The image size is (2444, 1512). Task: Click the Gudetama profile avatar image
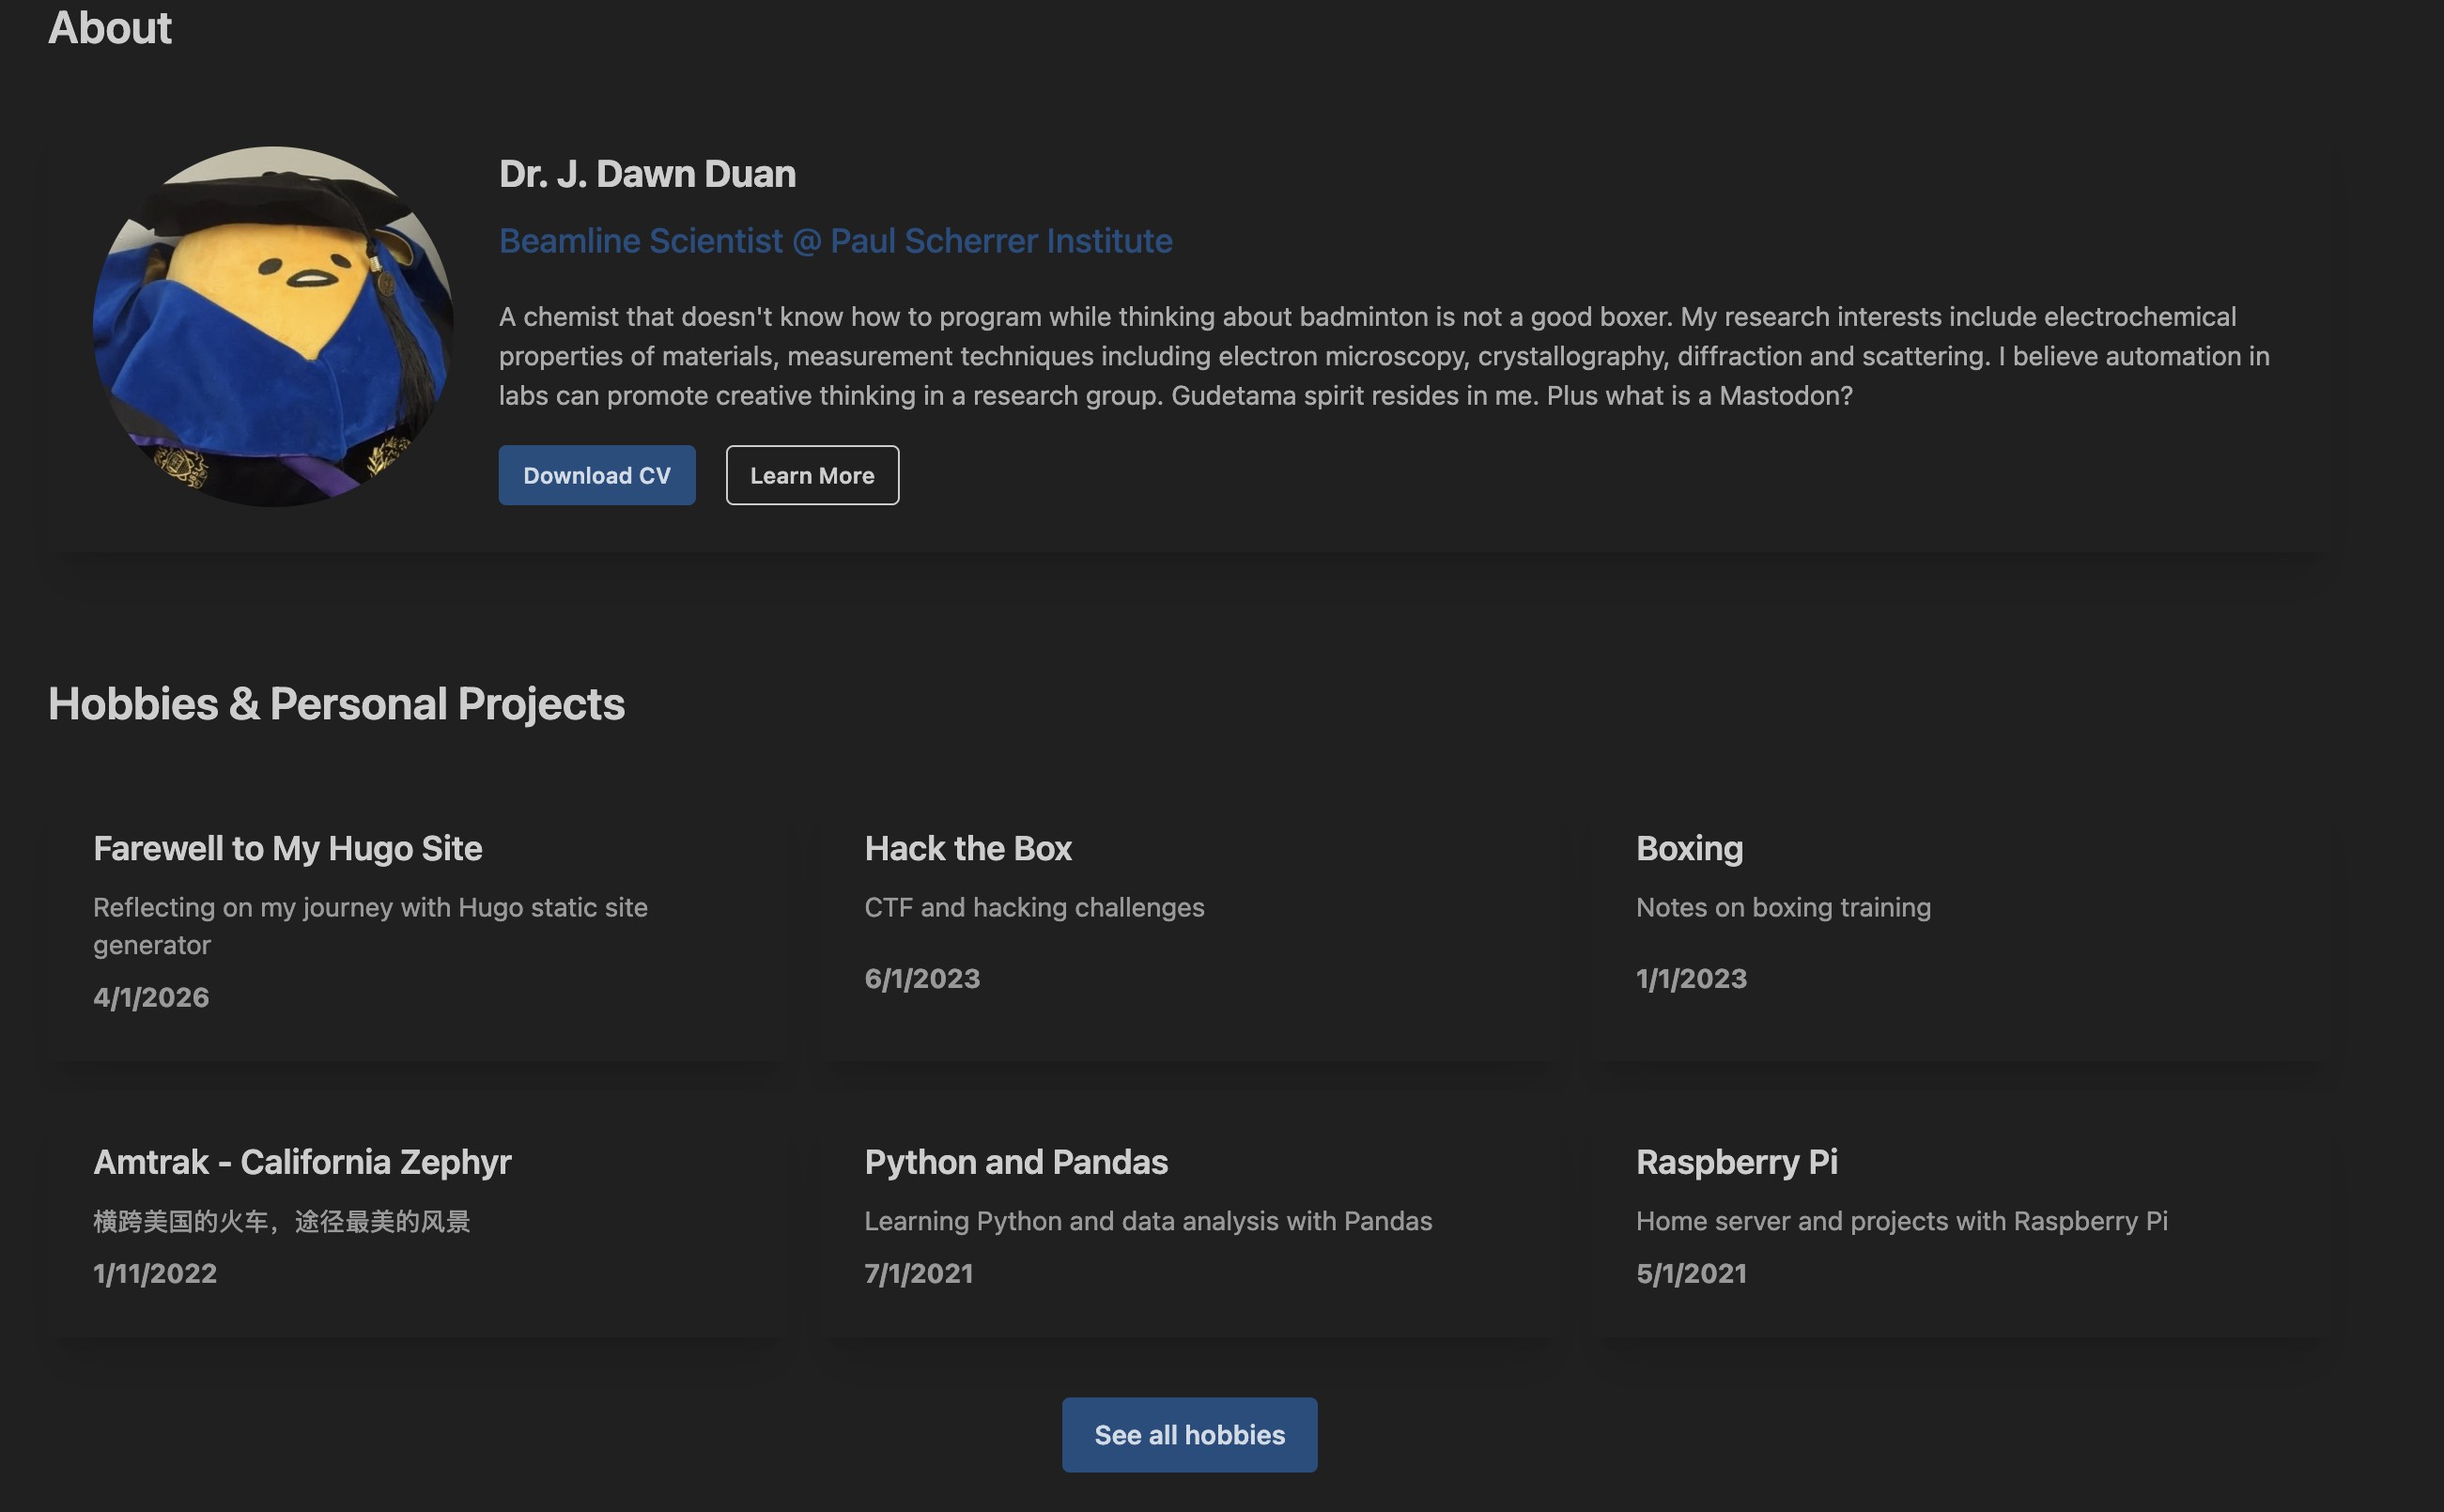pyautogui.click(x=273, y=326)
